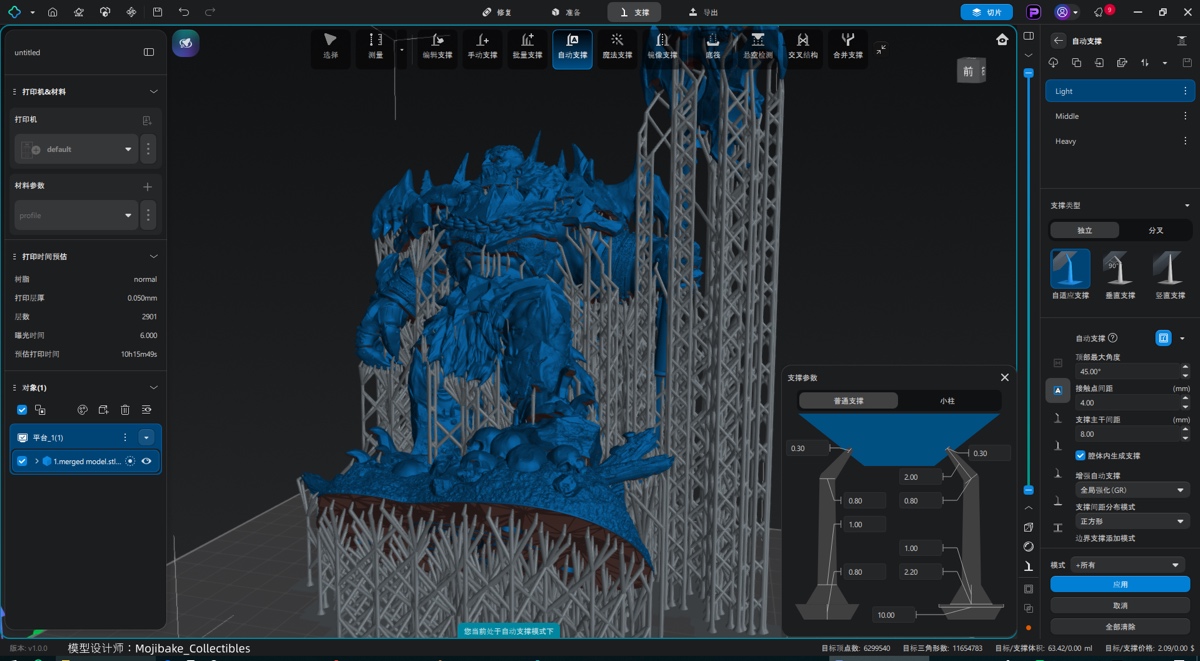Switch to the 准备 tab
This screenshot has height=661, width=1200.
[566, 12]
